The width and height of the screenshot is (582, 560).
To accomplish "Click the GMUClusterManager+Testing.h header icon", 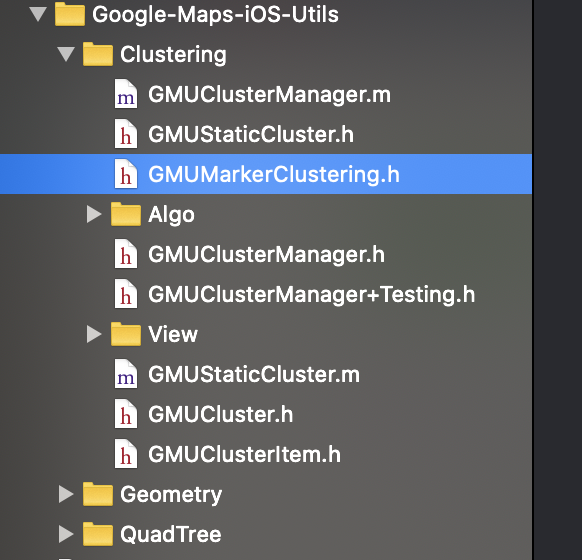I will [126, 294].
